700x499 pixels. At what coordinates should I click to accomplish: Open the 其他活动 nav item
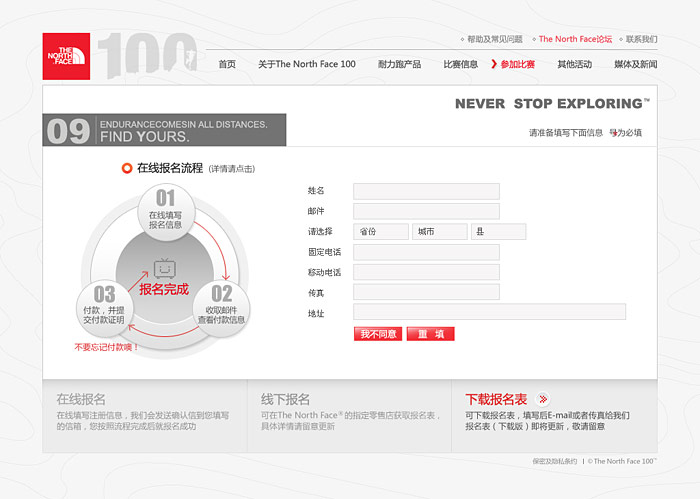[x=575, y=64]
